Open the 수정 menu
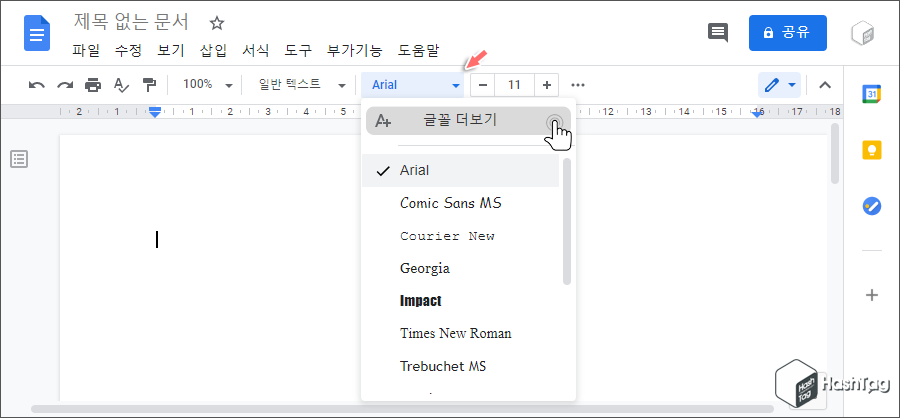 (x=128, y=51)
